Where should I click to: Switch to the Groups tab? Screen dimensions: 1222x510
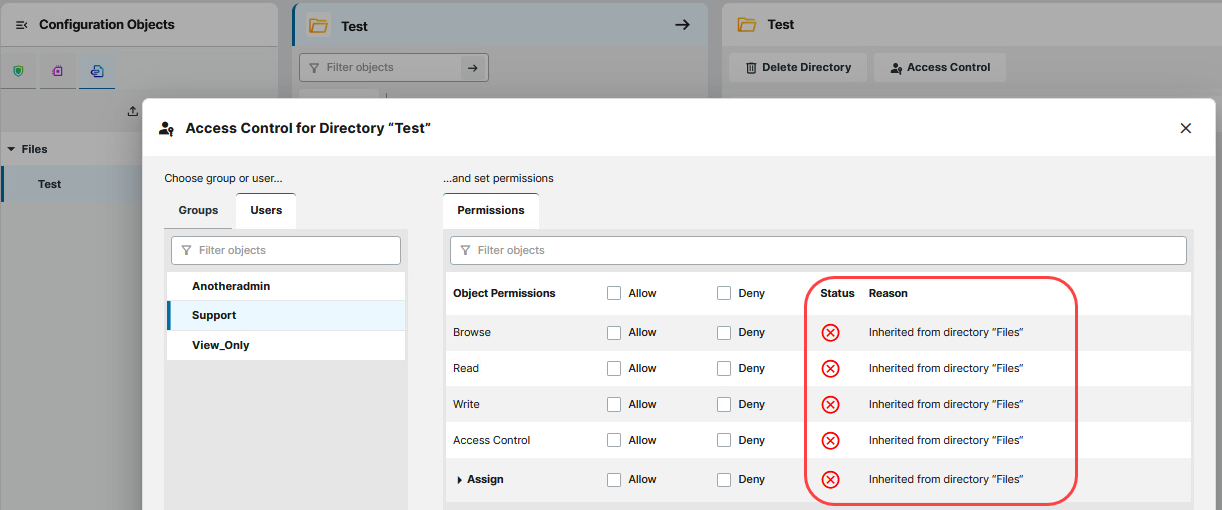[198, 211]
